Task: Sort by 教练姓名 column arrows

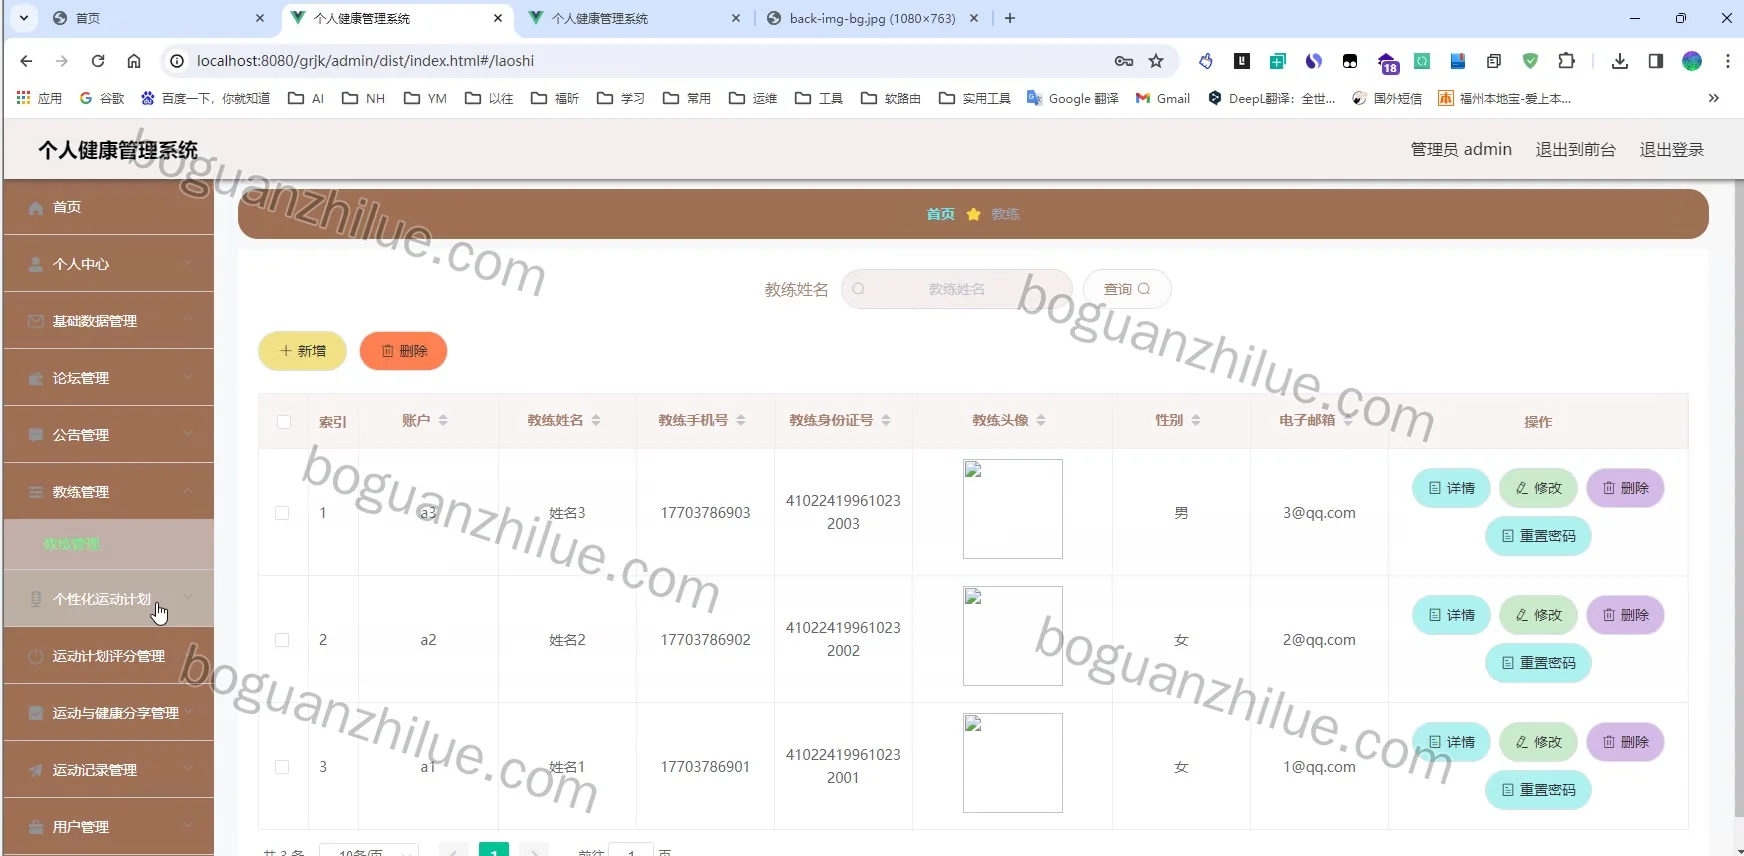Action: point(596,420)
